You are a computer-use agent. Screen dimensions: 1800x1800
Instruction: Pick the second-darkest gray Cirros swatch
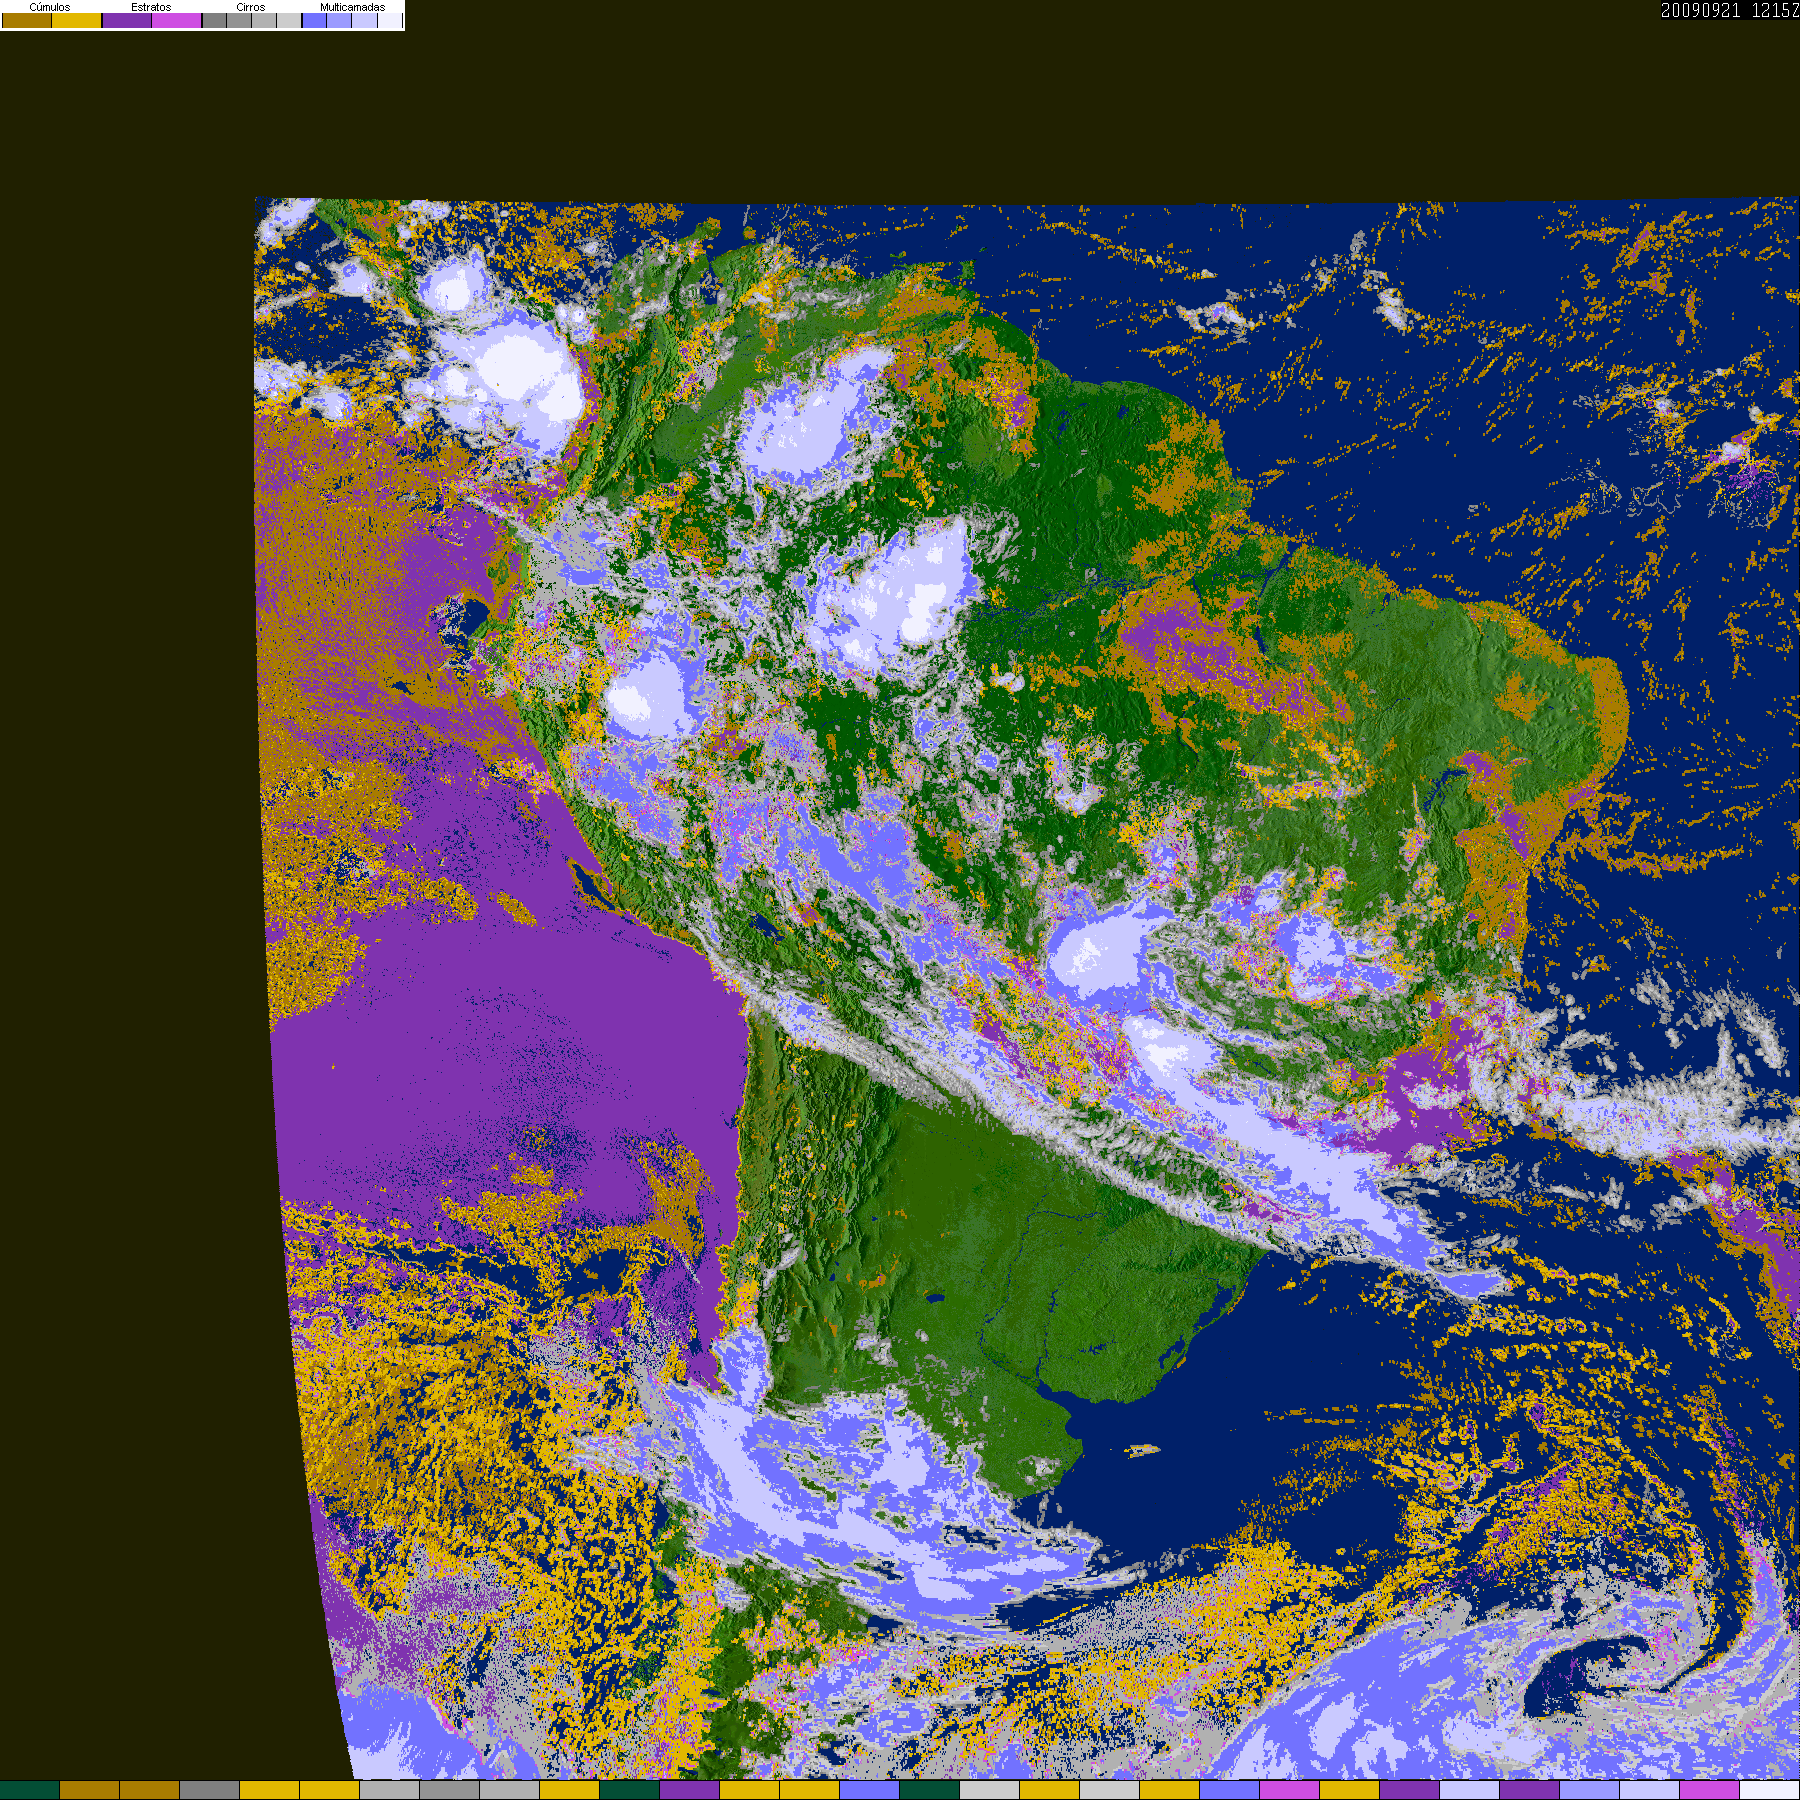tap(239, 21)
